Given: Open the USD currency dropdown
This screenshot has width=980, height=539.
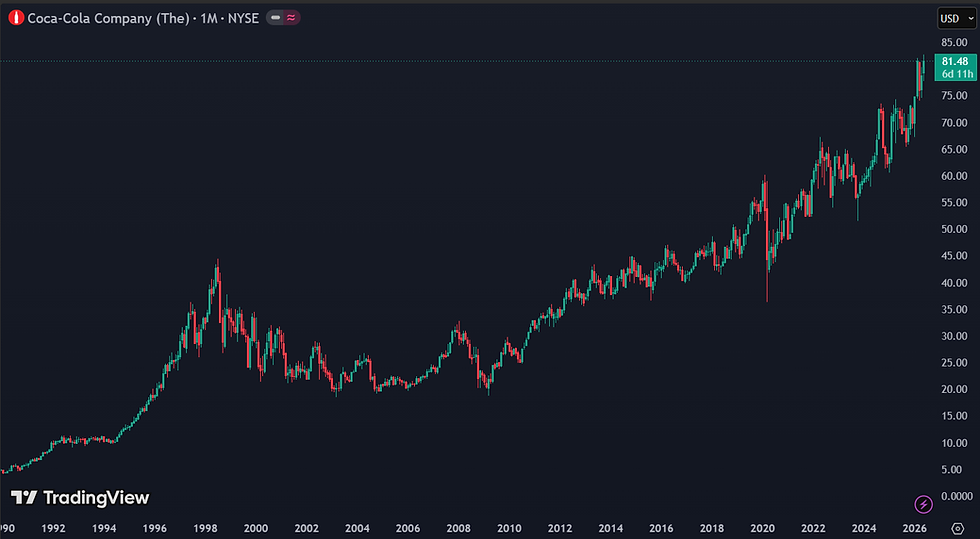Looking at the screenshot, I should (x=957, y=19).
